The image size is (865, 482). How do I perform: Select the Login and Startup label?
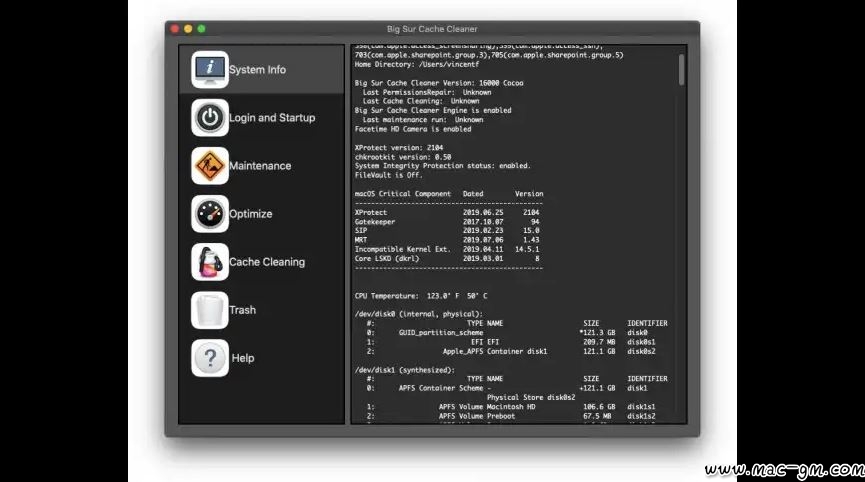[x=272, y=118]
